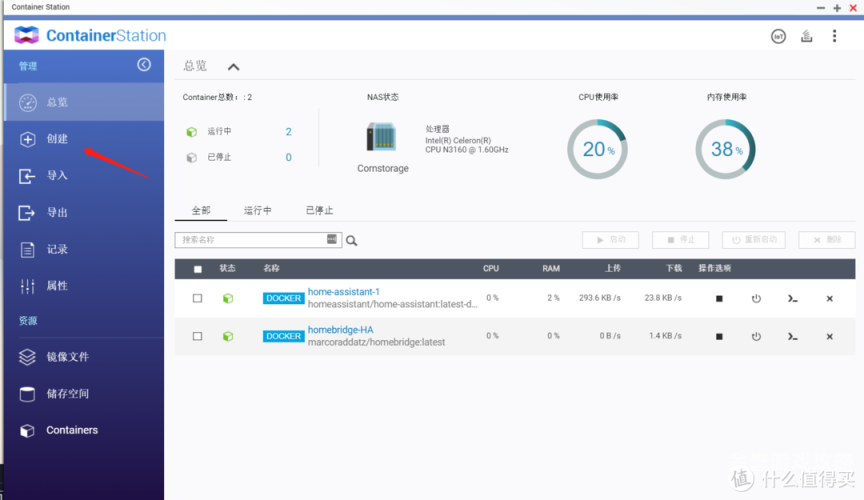Stop home-assistant-1 with square icon
Image resolution: width=864 pixels, height=500 pixels.
(719, 299)
